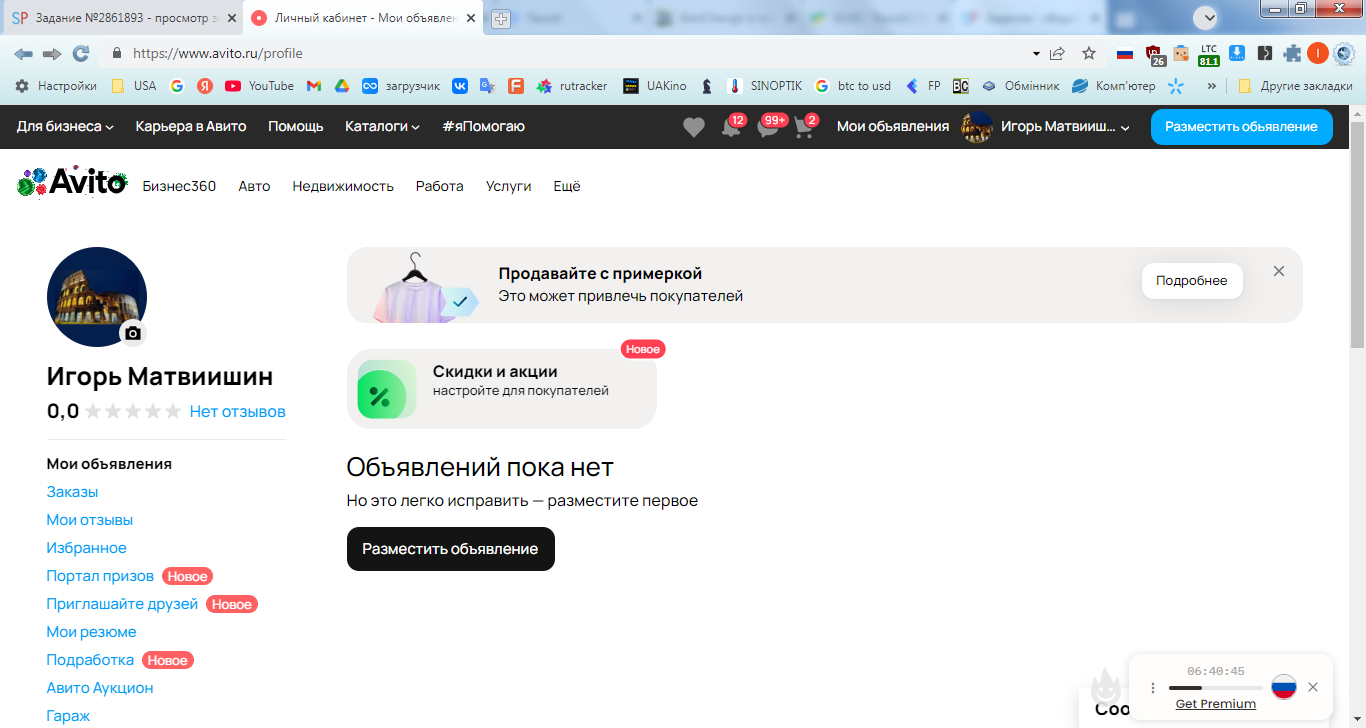
Task: Open 'Карьера в Авито' menu item
Action: point(191,127)
